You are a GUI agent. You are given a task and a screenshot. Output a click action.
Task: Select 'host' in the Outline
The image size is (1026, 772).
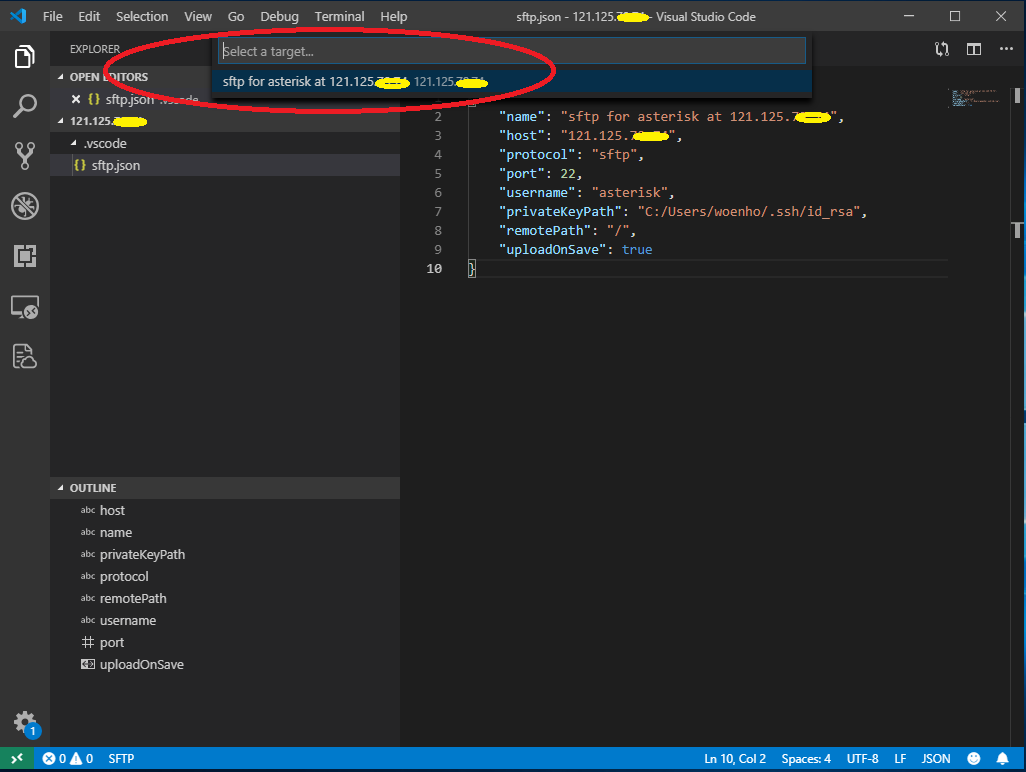pyautogui.click(x=112, y=510)
